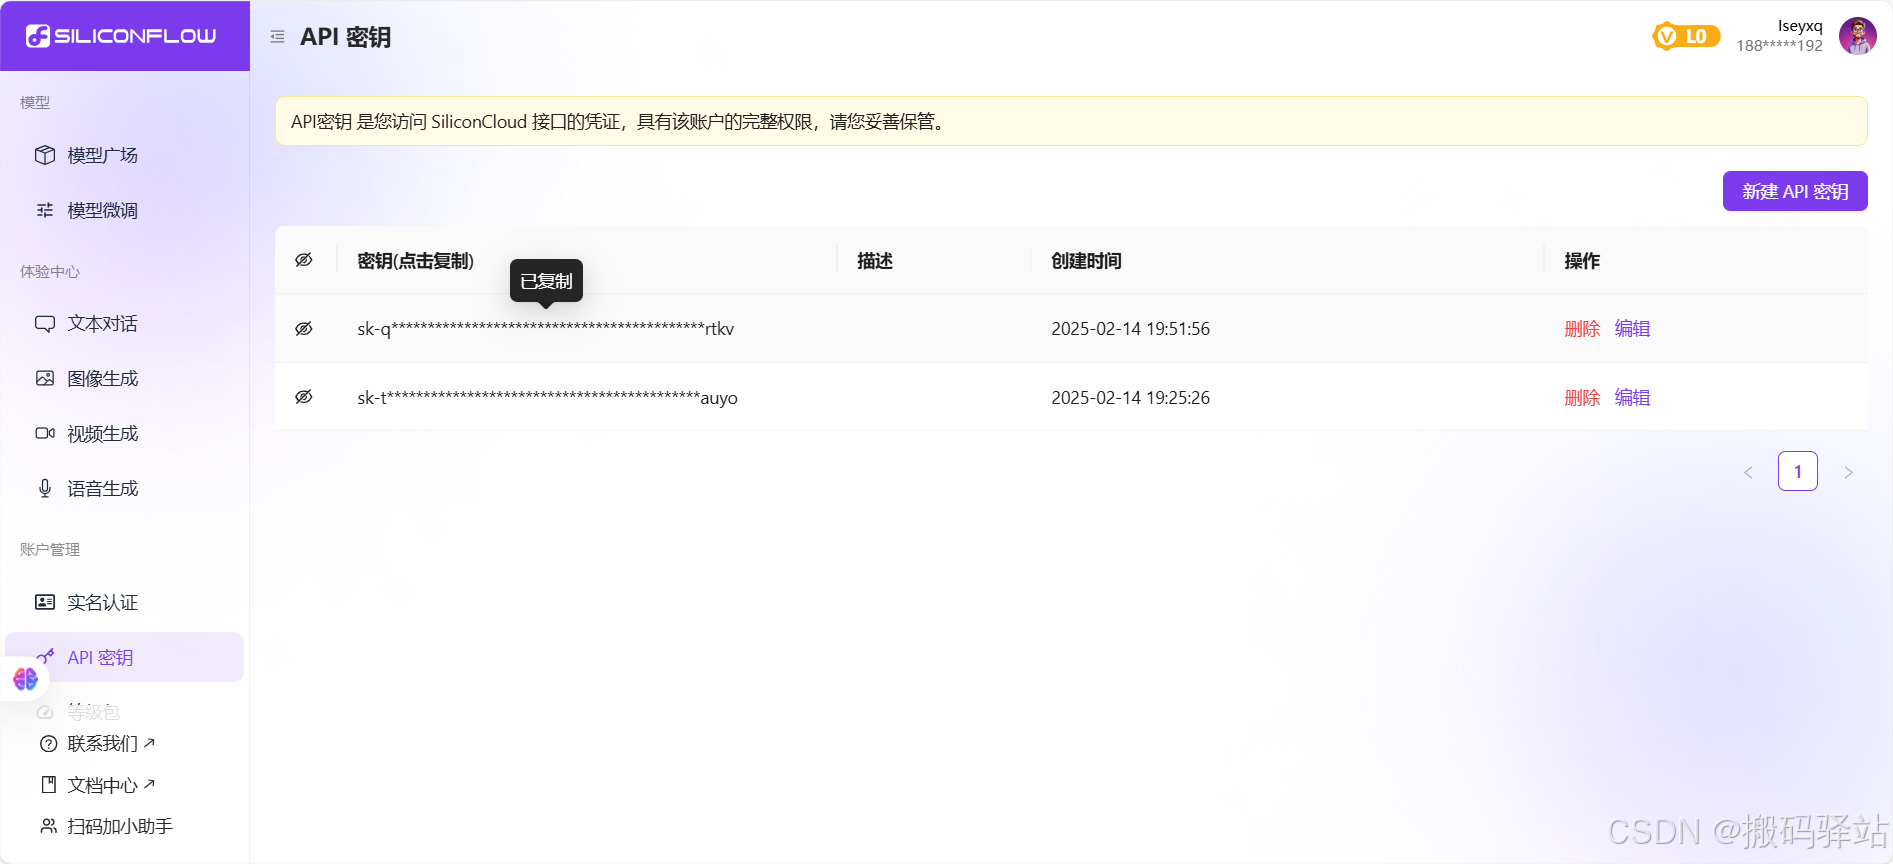
Task: Open 文档中心 external link
Action: tap(111, 785)
